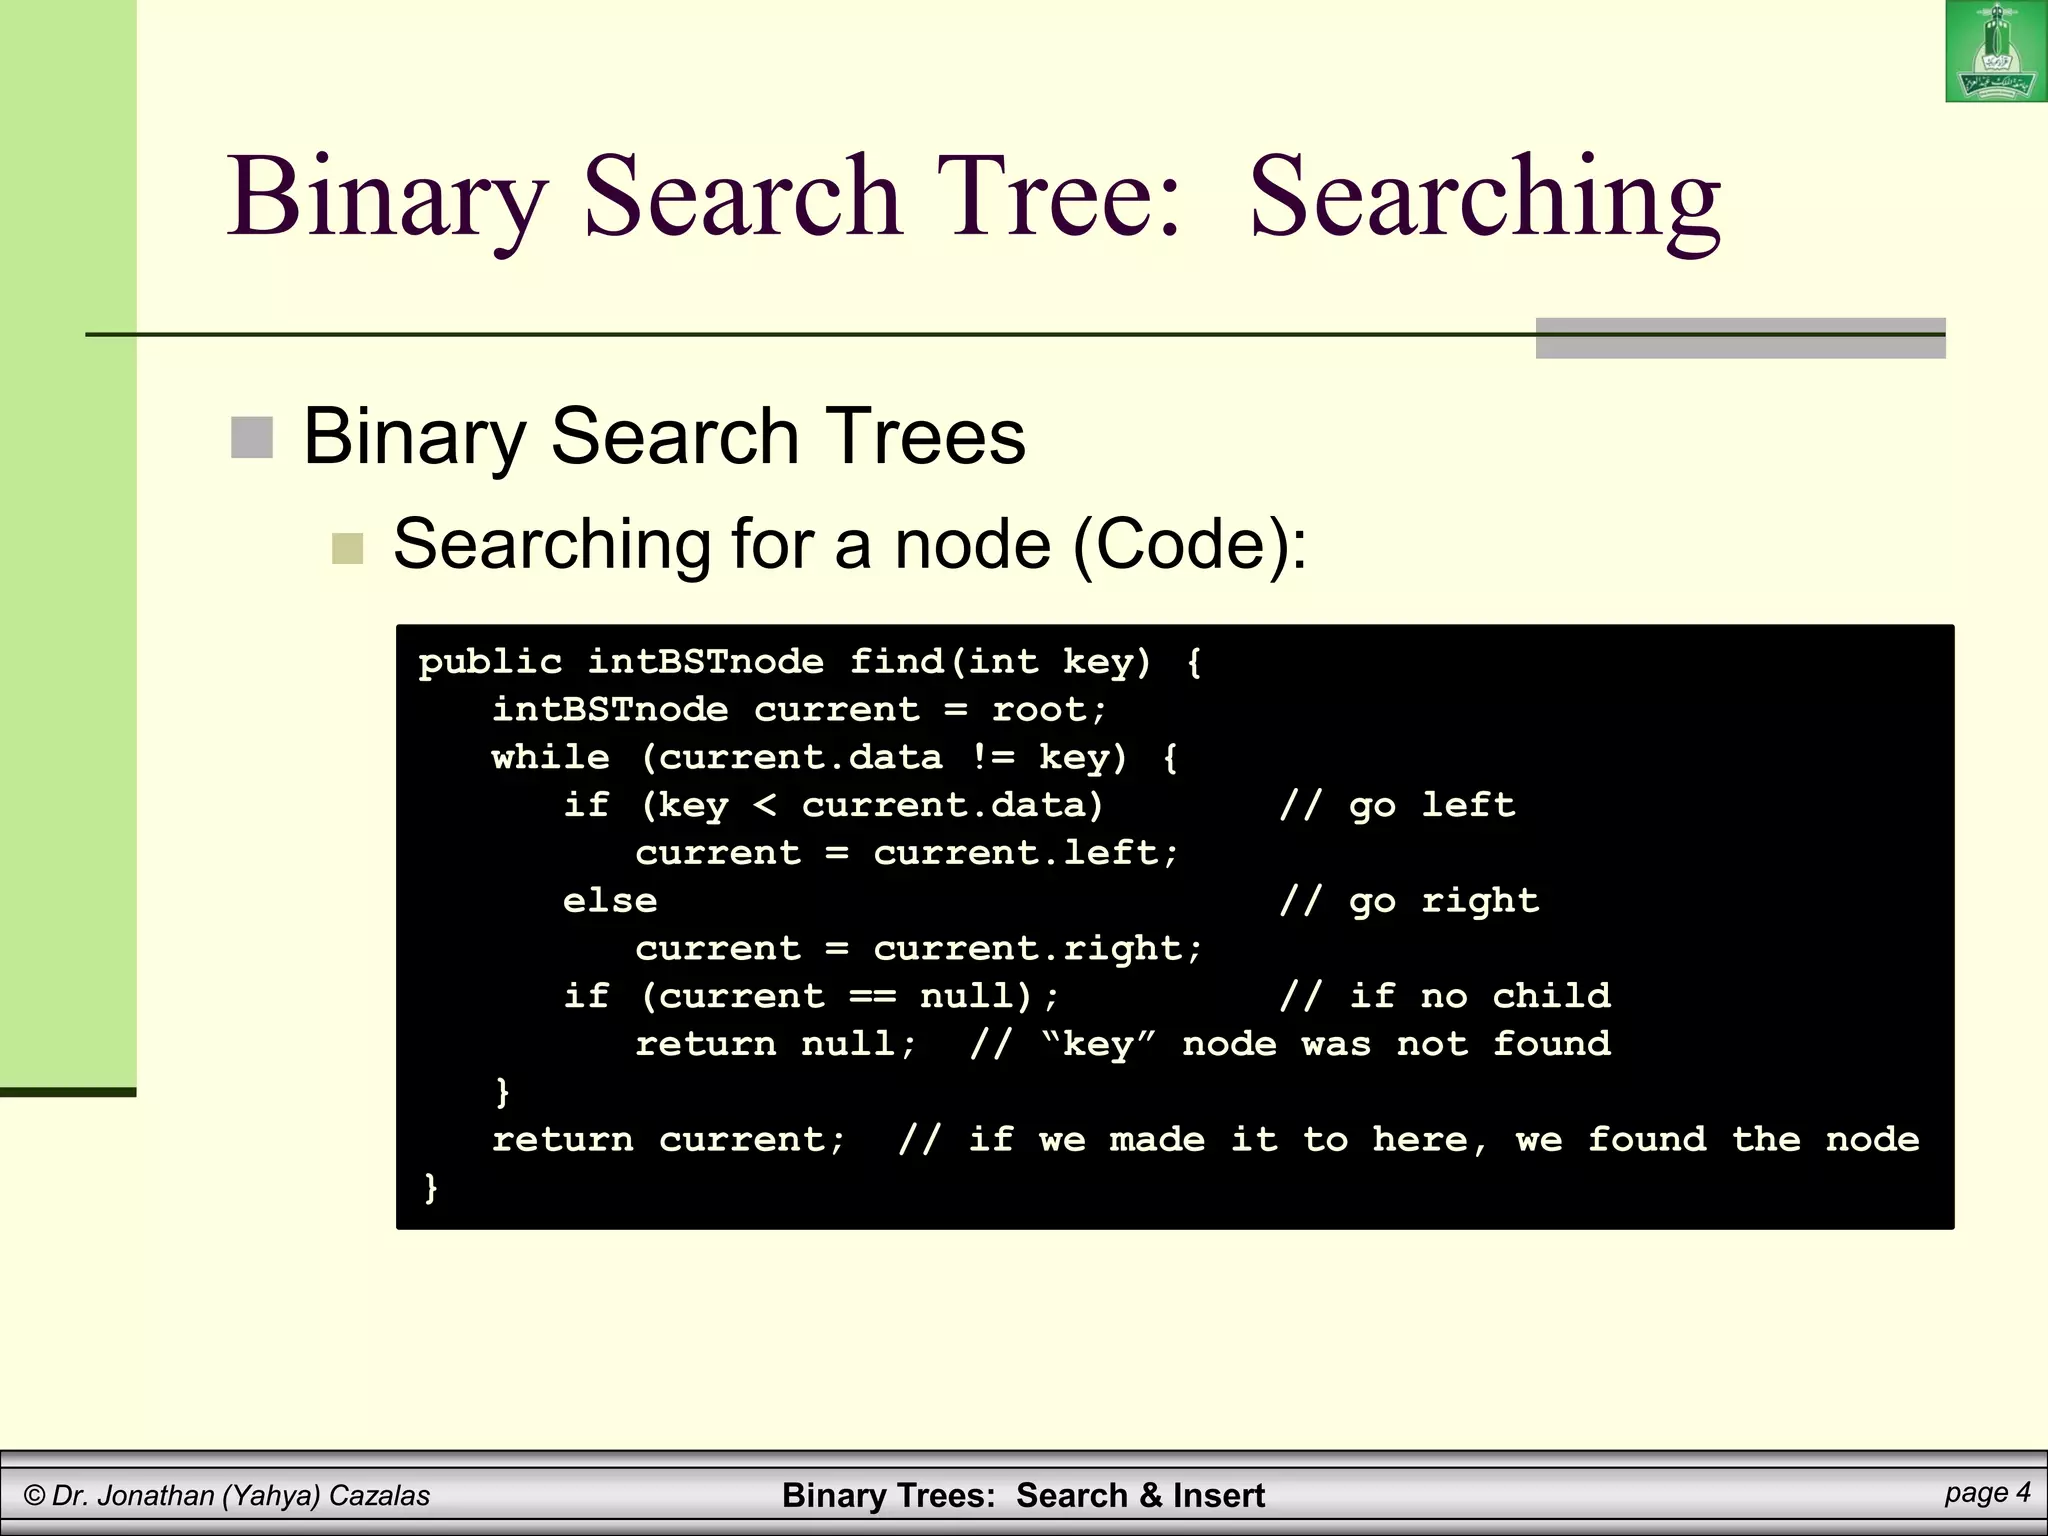Screen dimensions: 2048x1536
Task: Click 'current = current.right;' line
Action: pos(919,949)
